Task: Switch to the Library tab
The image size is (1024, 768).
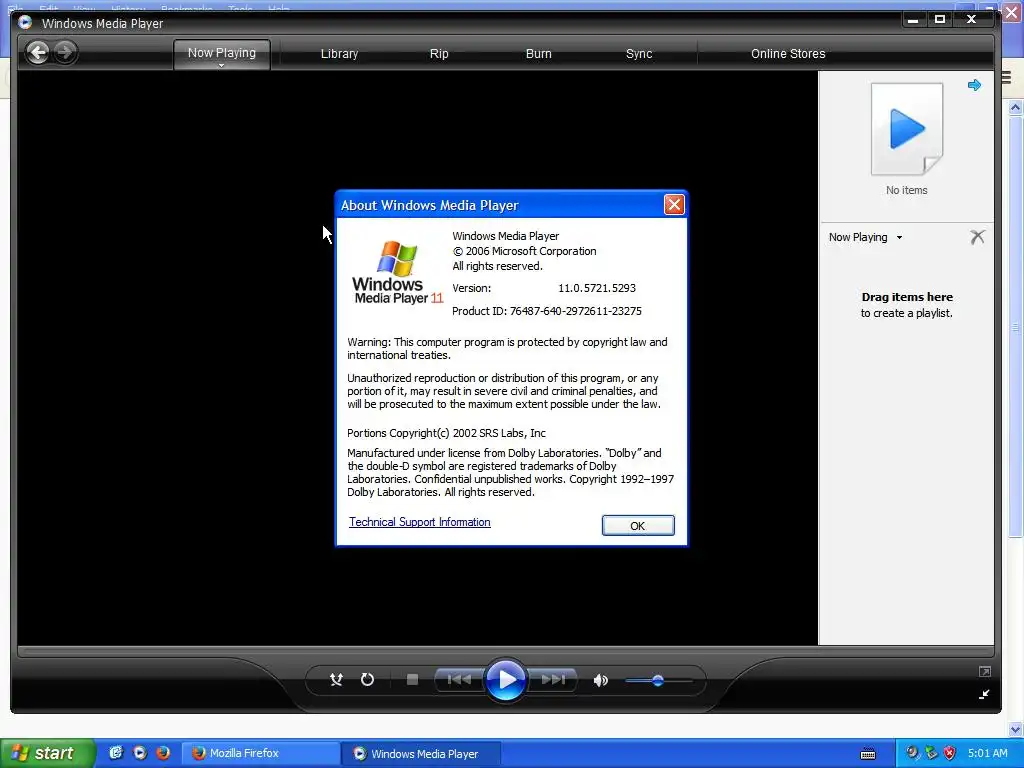Action: [x=339, y=54]
